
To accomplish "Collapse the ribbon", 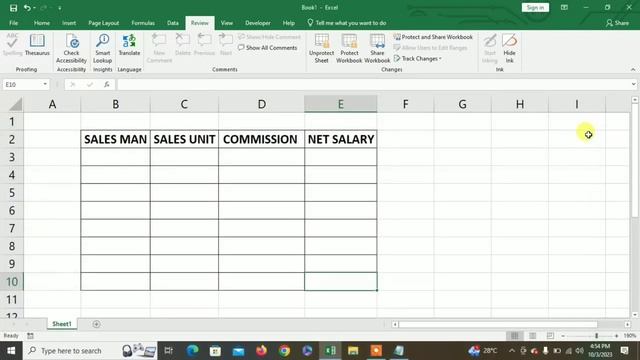I will pos(633,70).
